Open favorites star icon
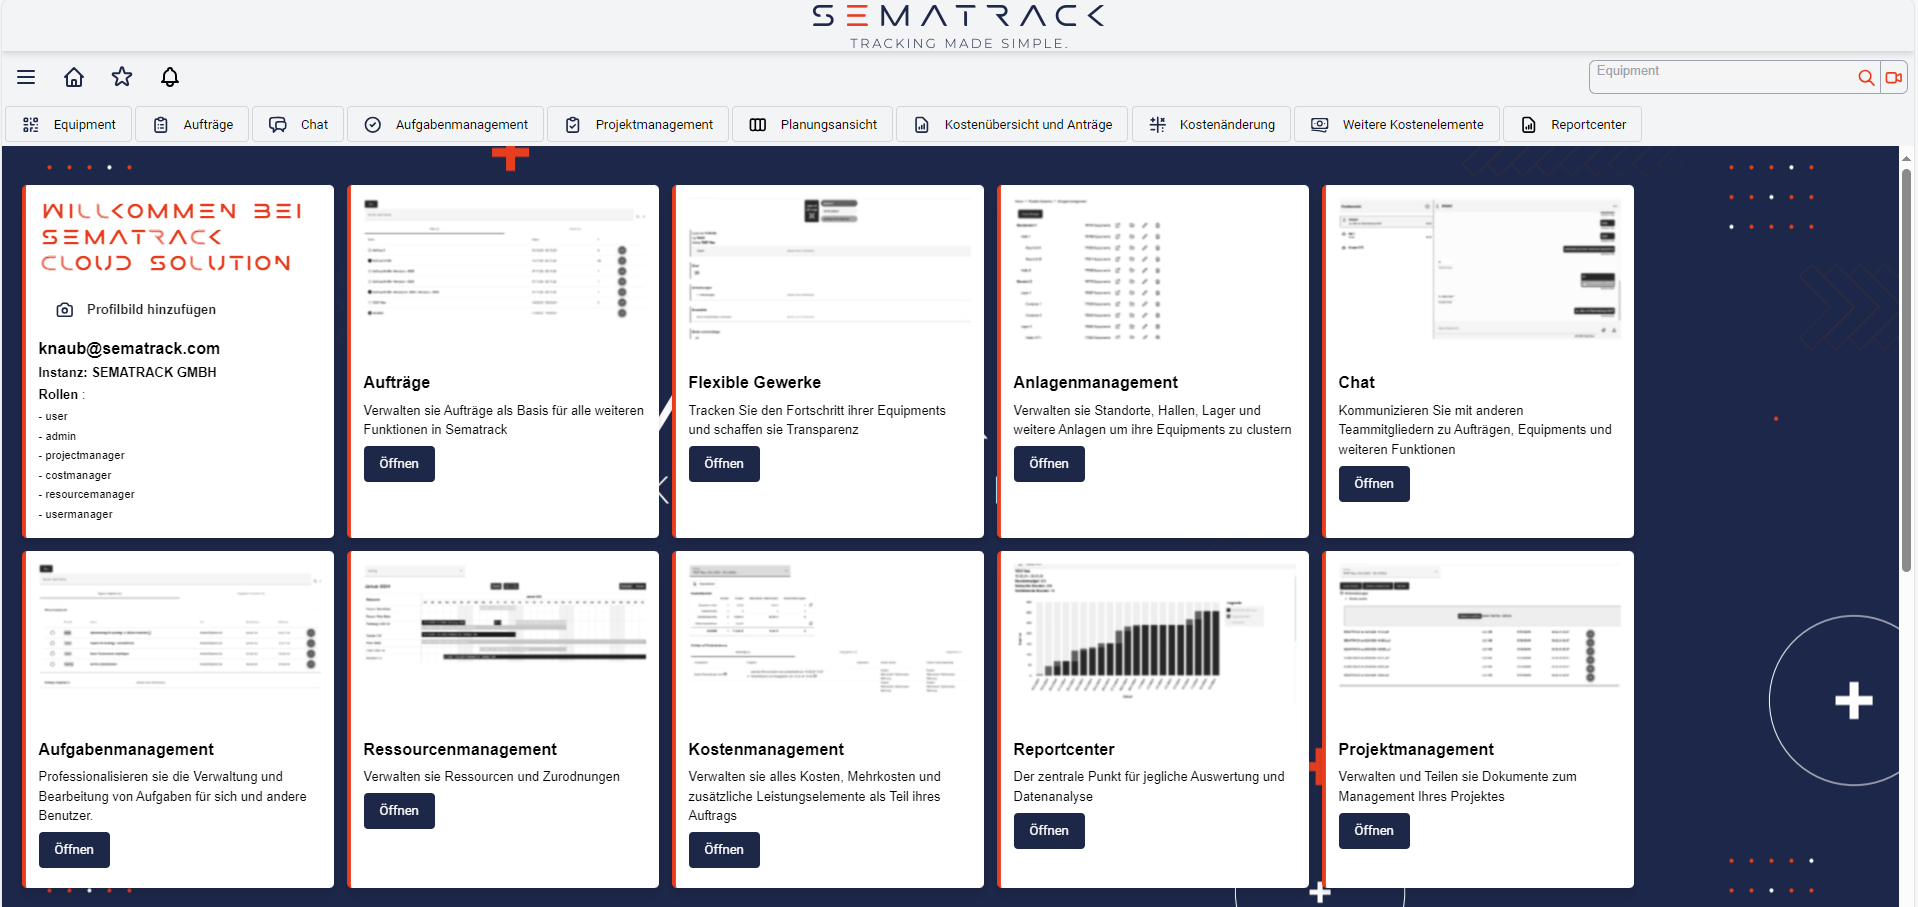1918x907 pixels. pyautogui.click(x=122, y=77)
